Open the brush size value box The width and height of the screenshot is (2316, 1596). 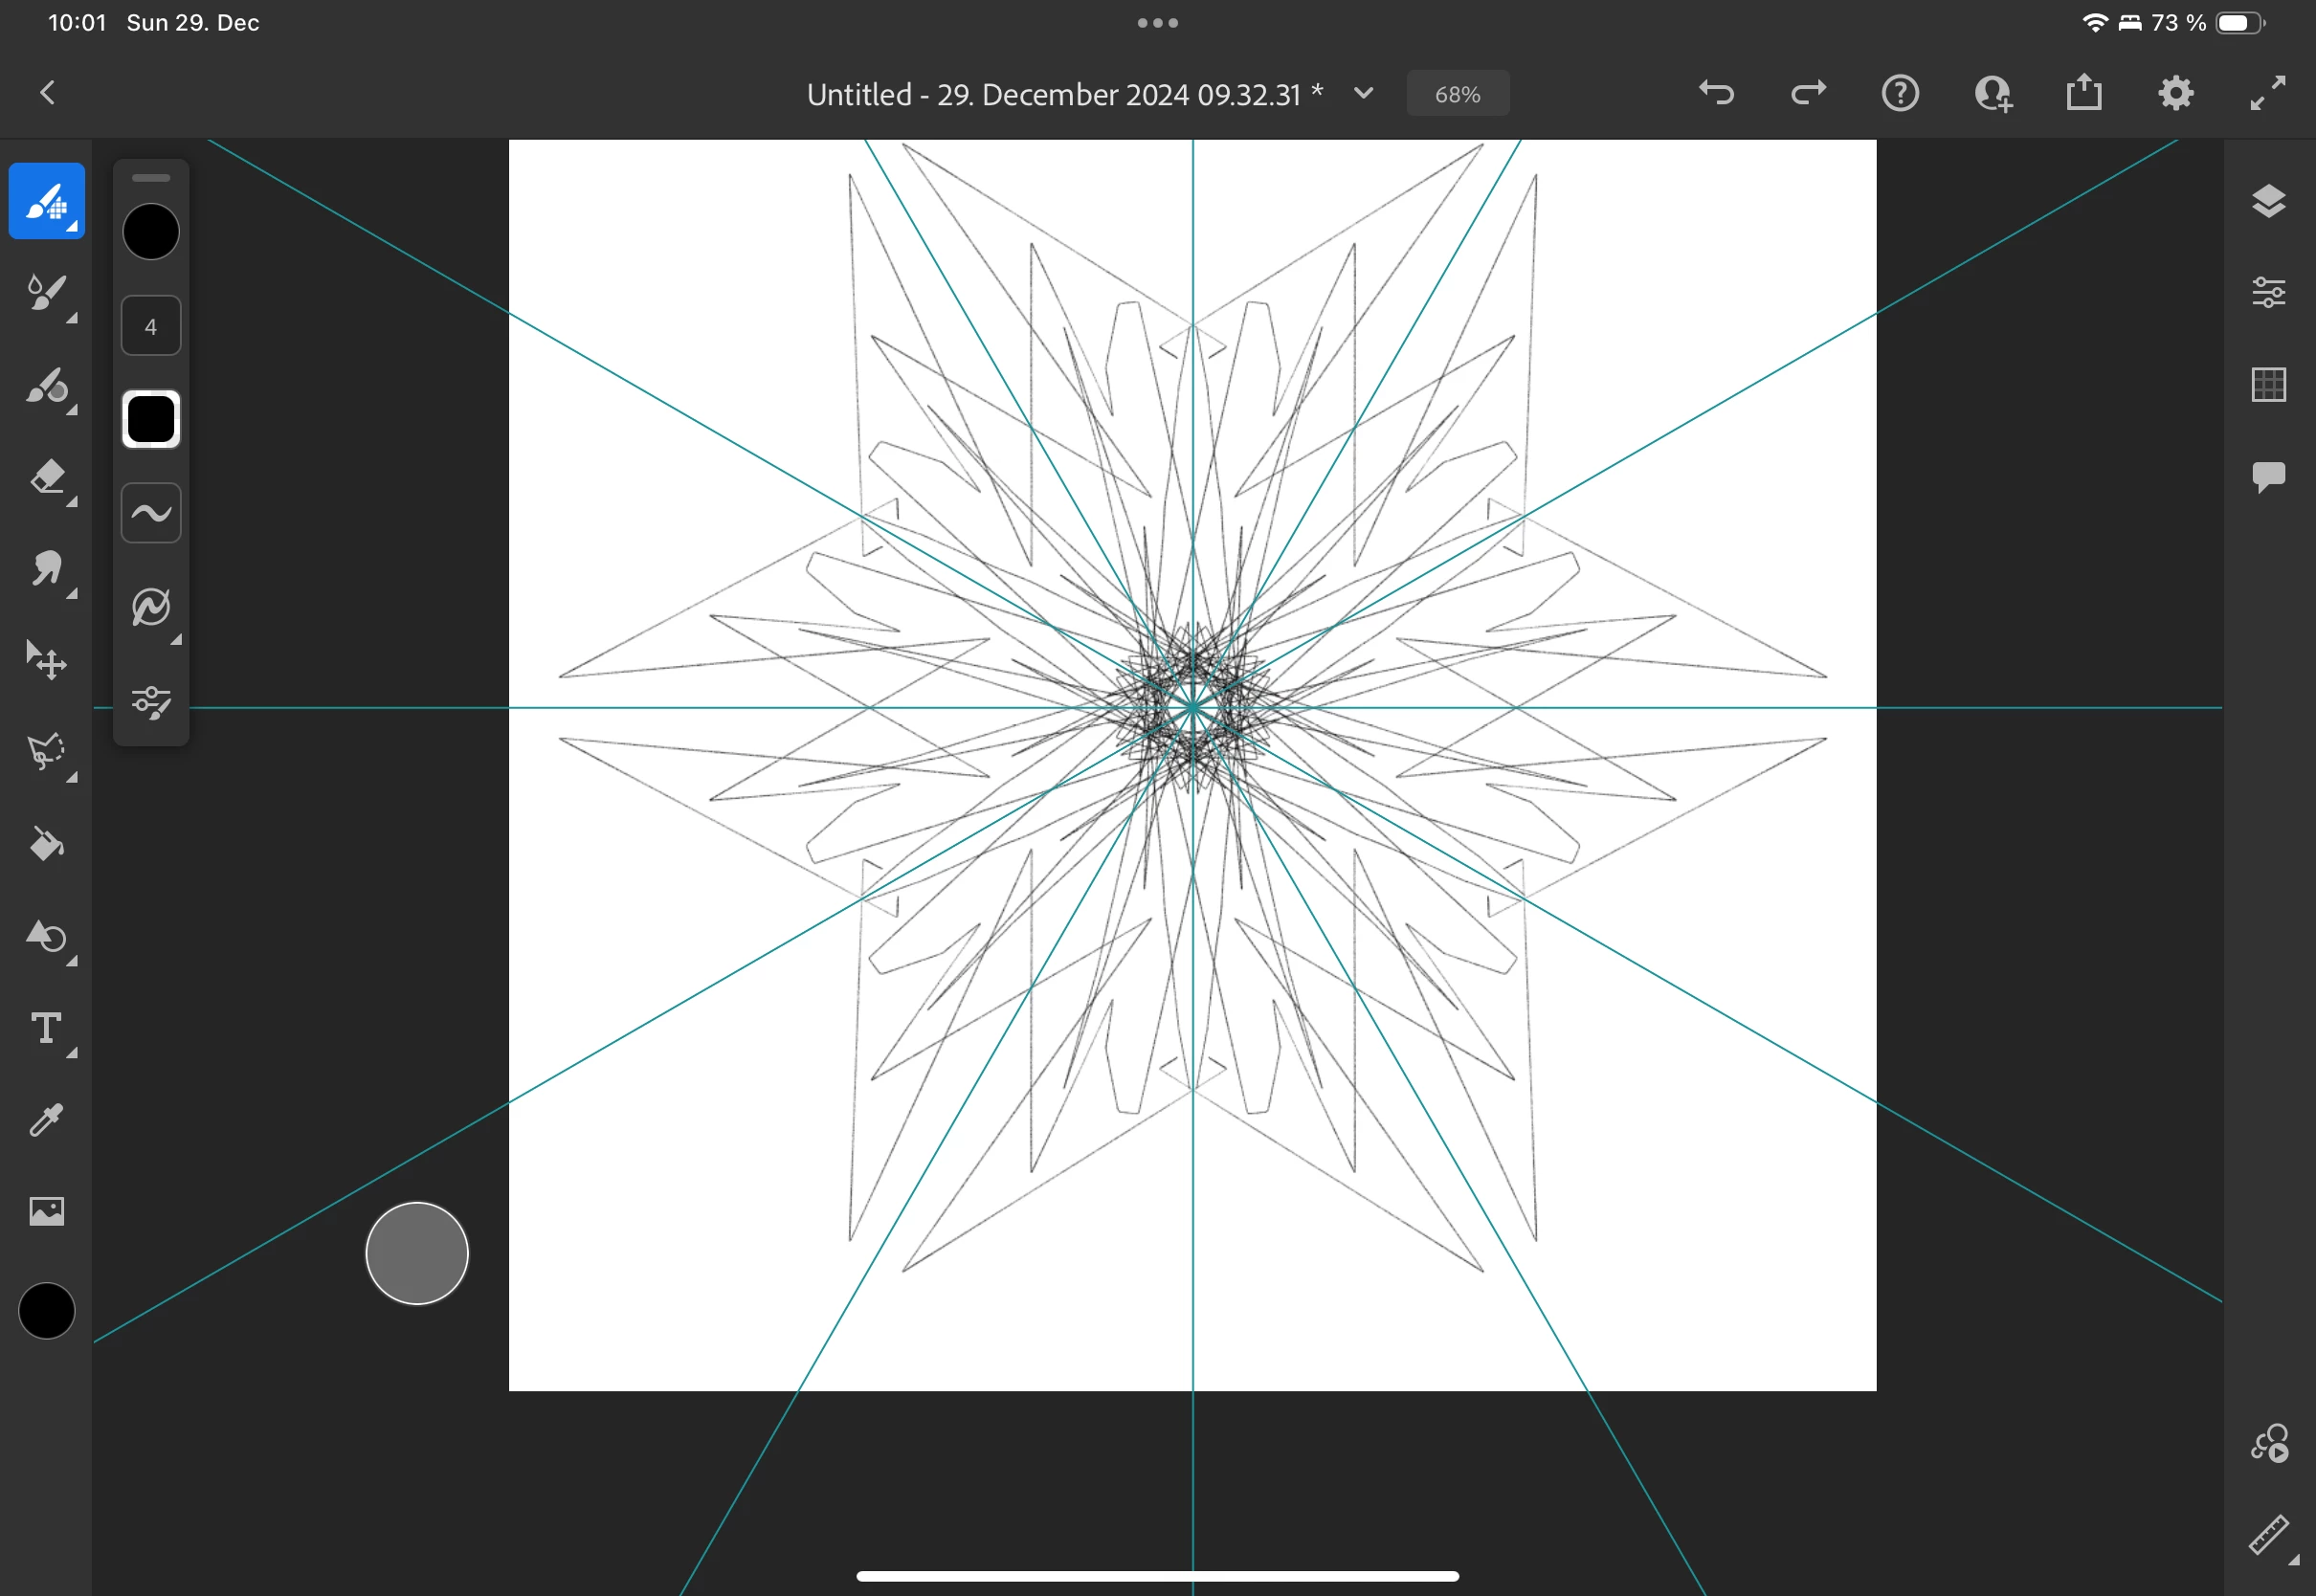point(151,326)
